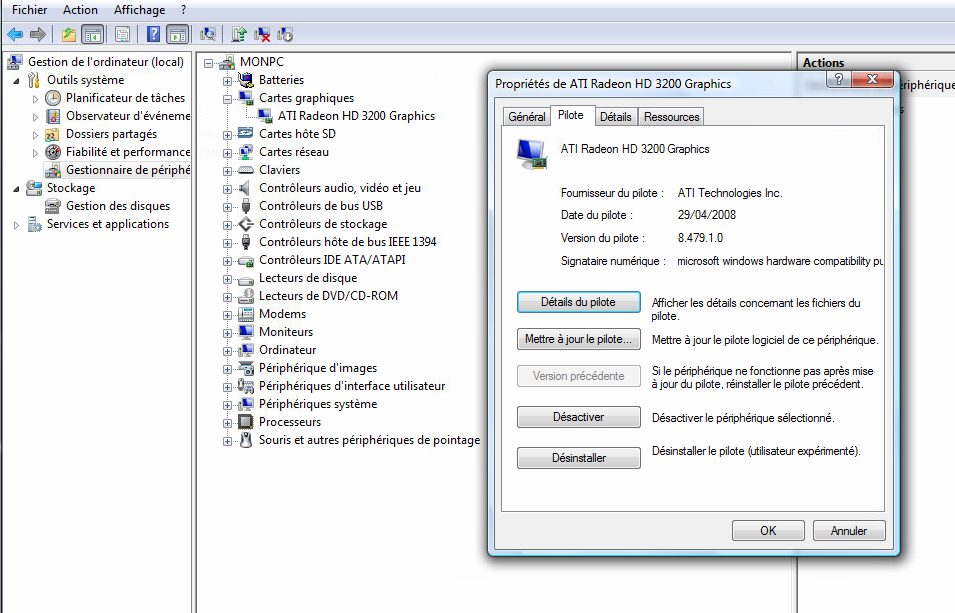This screenshot has width=955, height=613.
Task: Expand the Observateur d'événements node
Action: 35,116
